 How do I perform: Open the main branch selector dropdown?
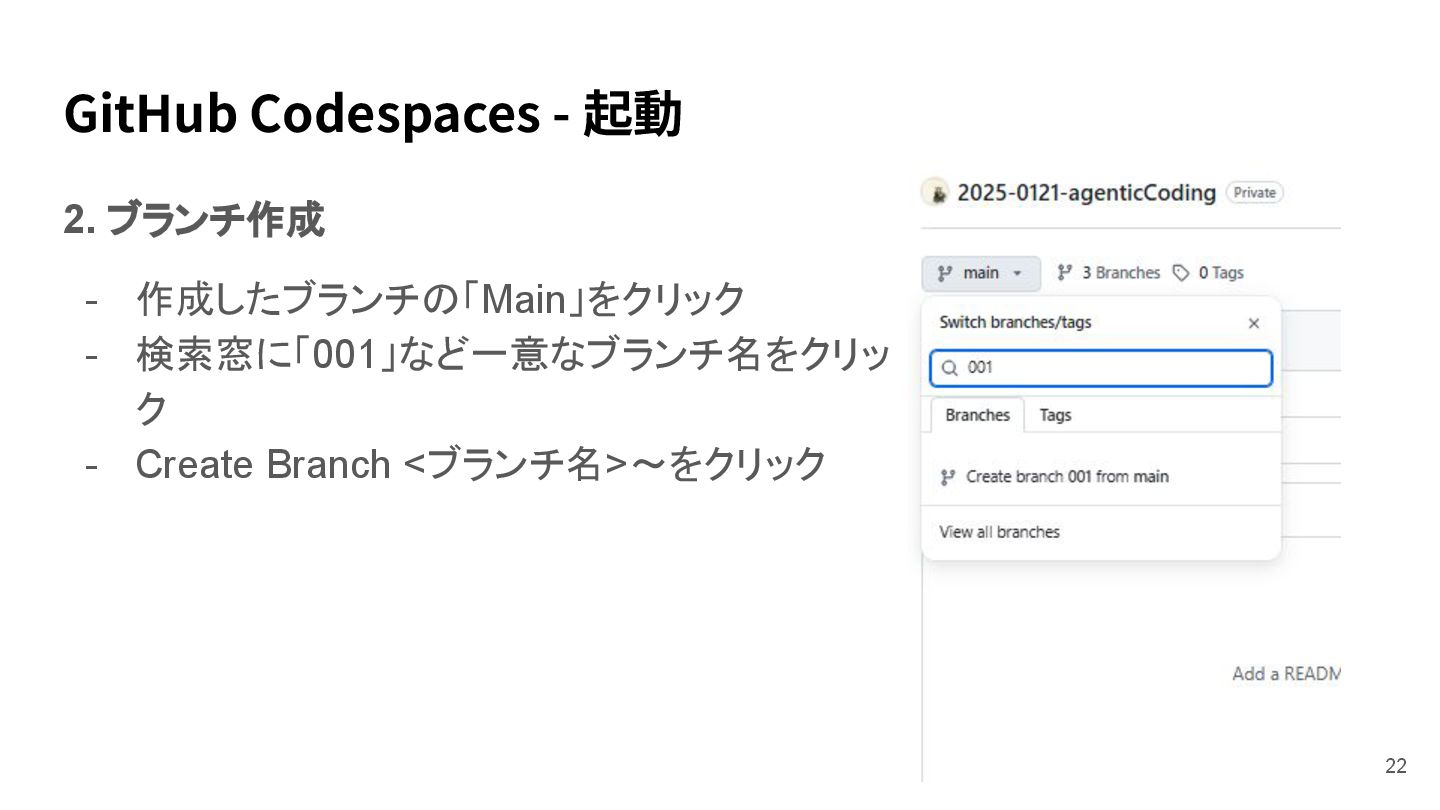coord(980,273)
